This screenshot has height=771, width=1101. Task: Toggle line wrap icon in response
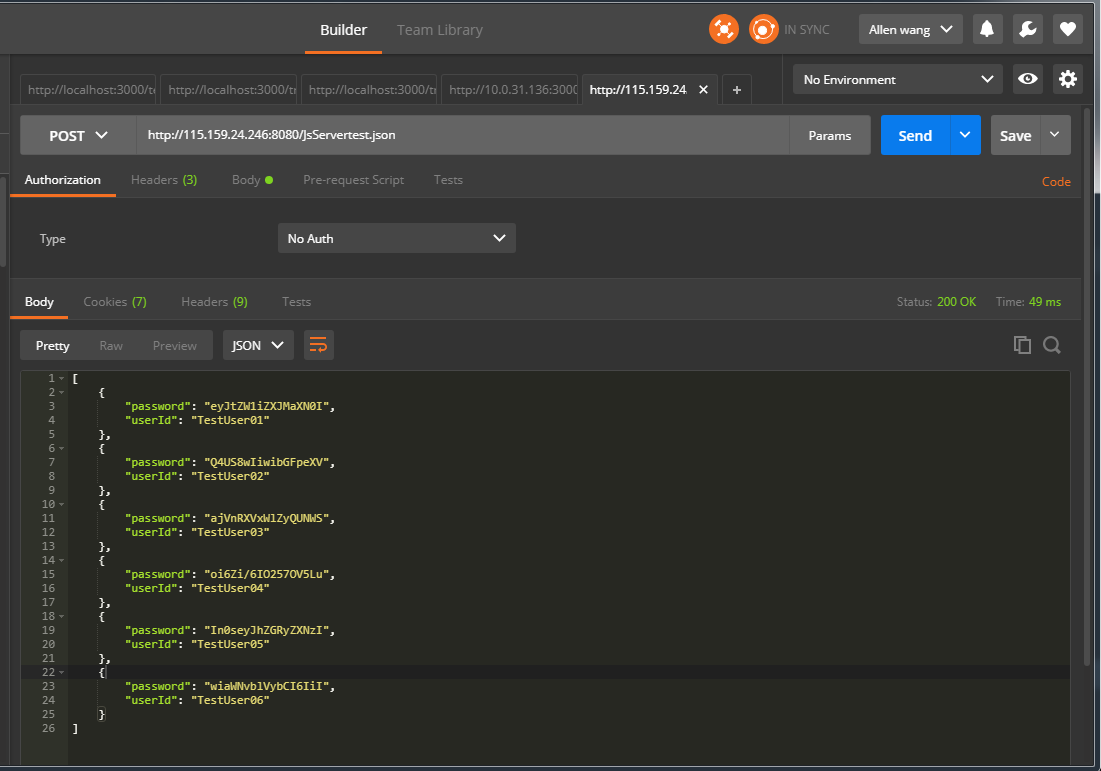point(319,345)
